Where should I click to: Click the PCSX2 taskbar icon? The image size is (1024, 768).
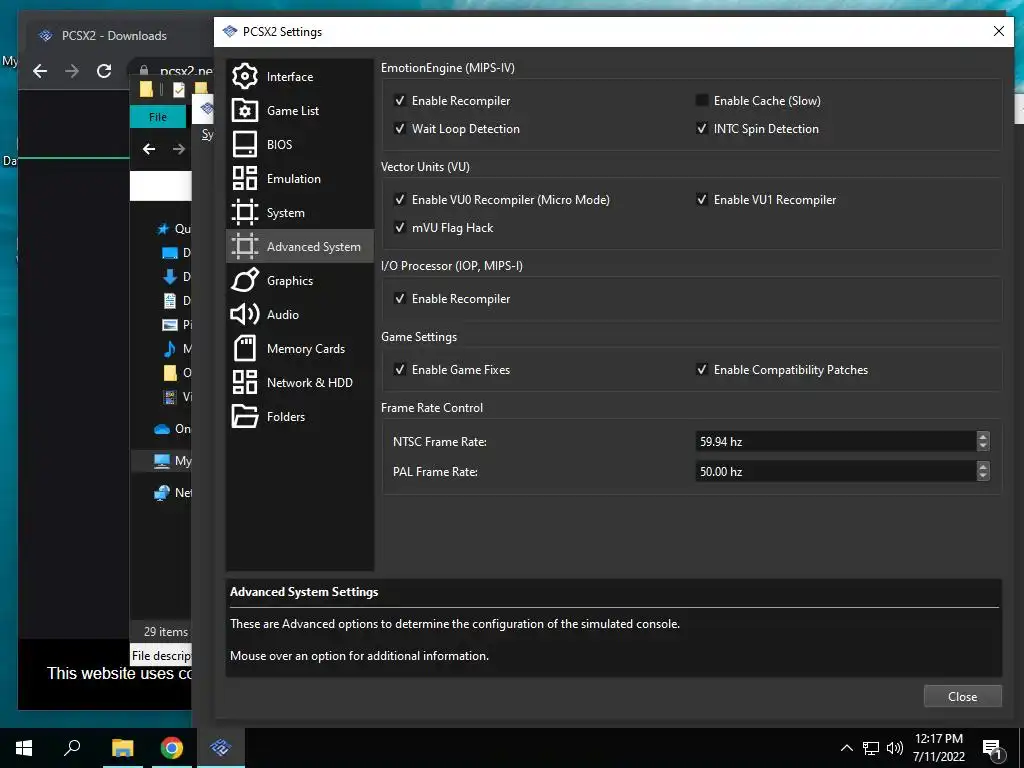tap(221, 748)
